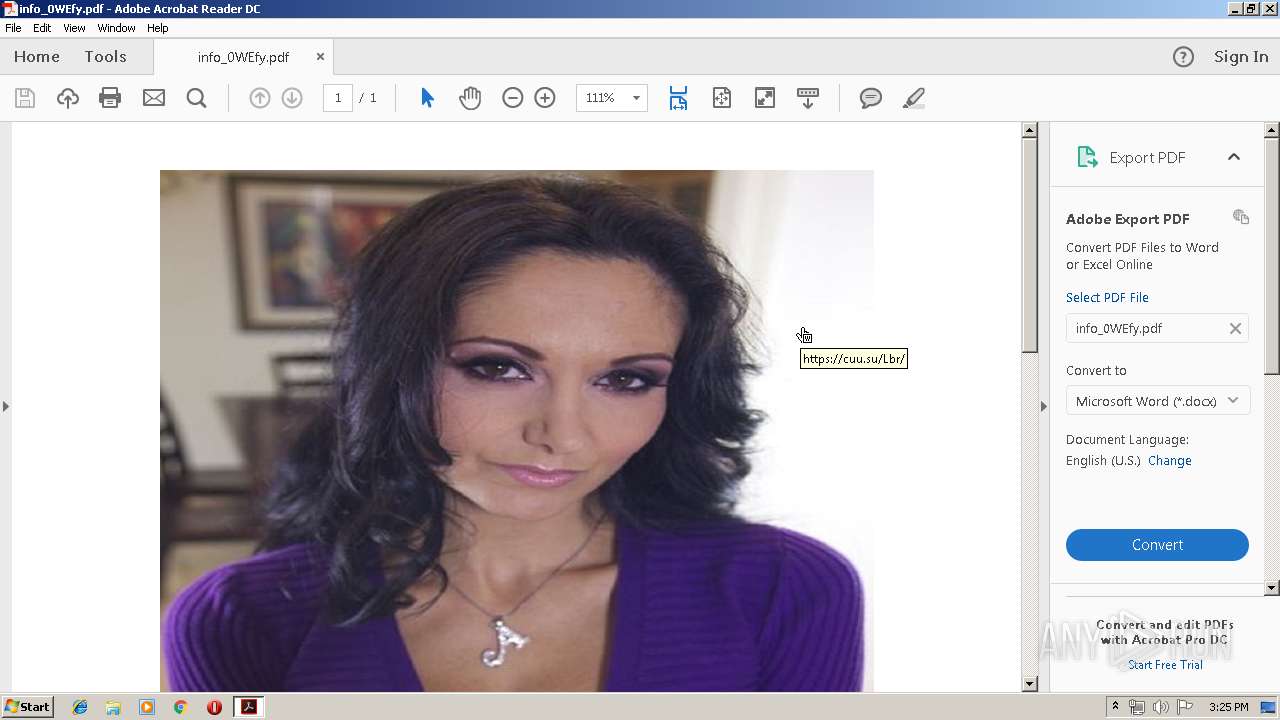Go to previous page arrow

259,98
